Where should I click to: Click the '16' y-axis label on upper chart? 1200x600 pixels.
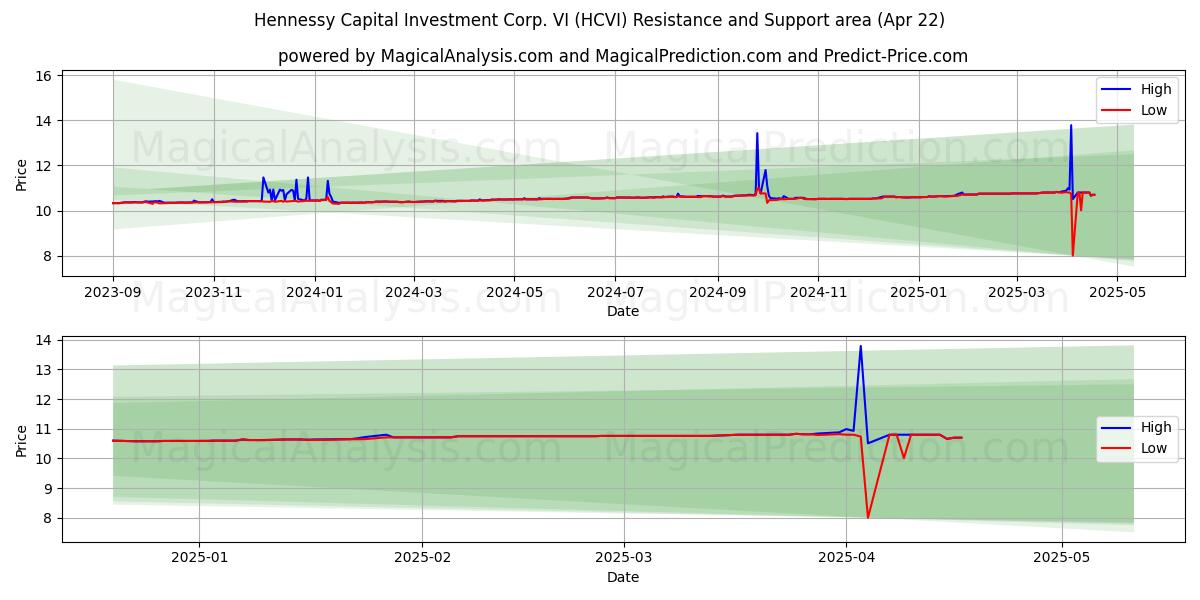(46, 76)
